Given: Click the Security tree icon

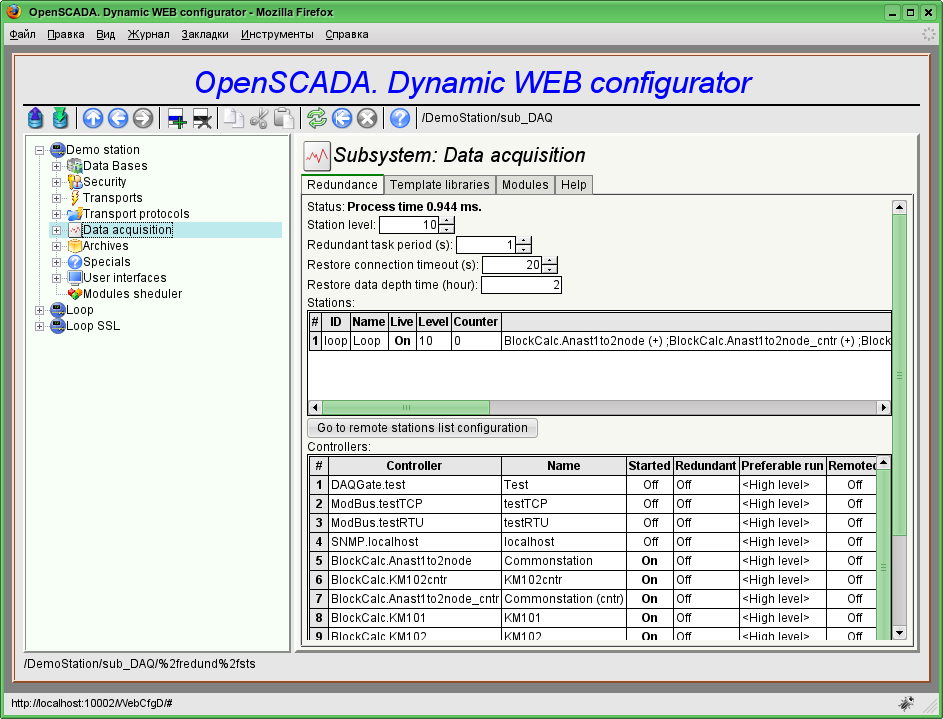Looking at the screenshot, I should click(75, 182).
